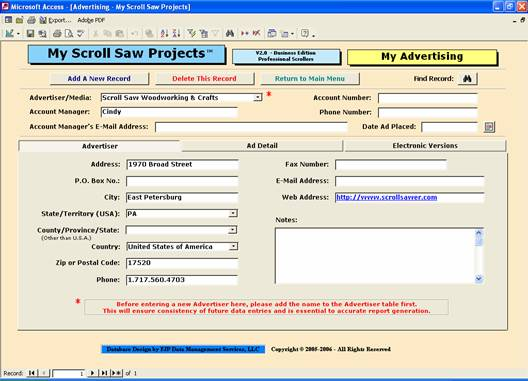Expand the New Object dropdown arrow
Screen dimensions: 528x381
292,34
